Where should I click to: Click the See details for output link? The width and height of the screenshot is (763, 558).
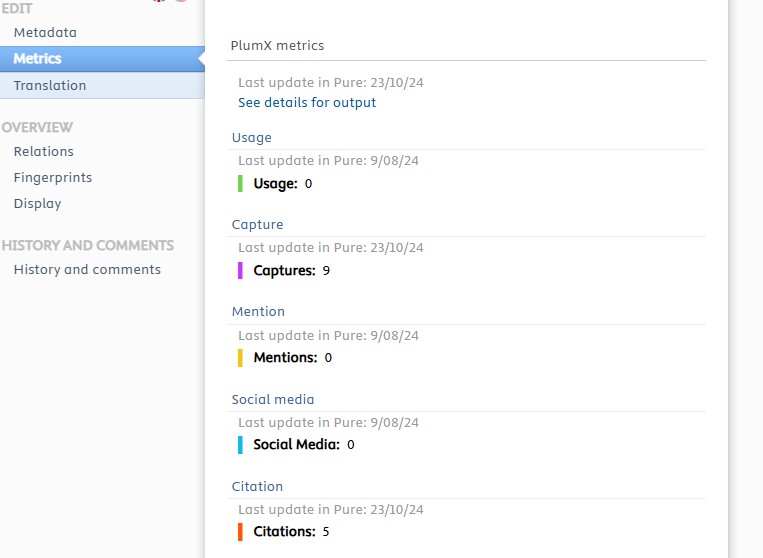307,103
